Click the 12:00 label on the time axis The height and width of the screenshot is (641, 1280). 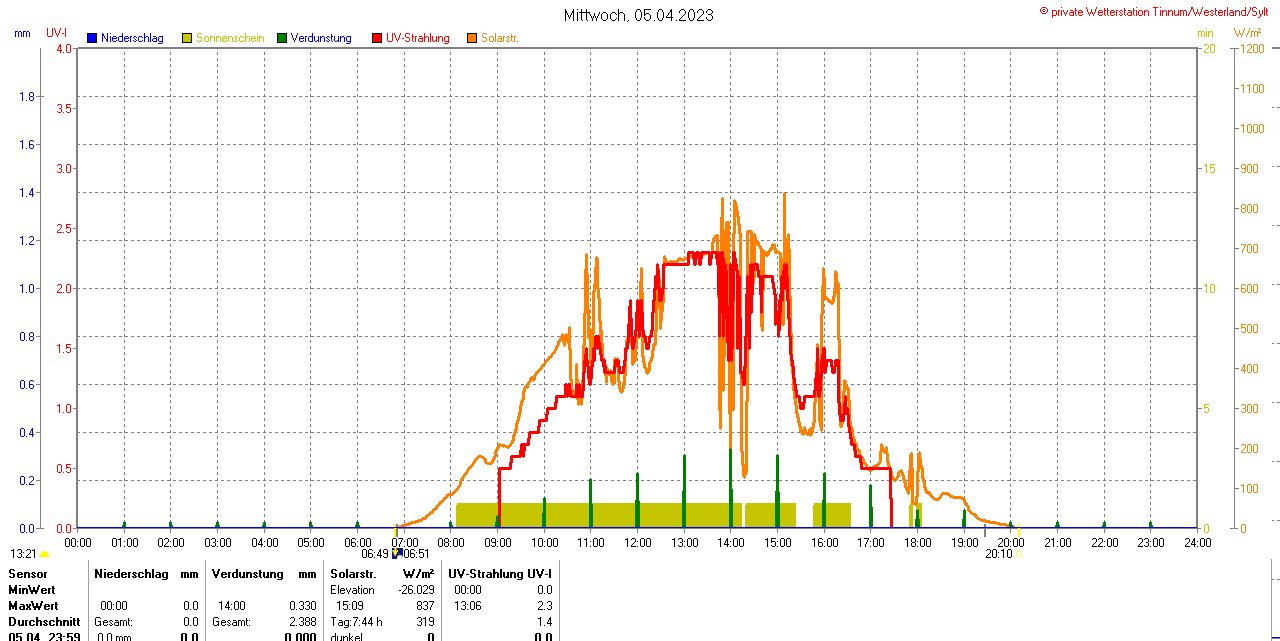pos(638,543)
